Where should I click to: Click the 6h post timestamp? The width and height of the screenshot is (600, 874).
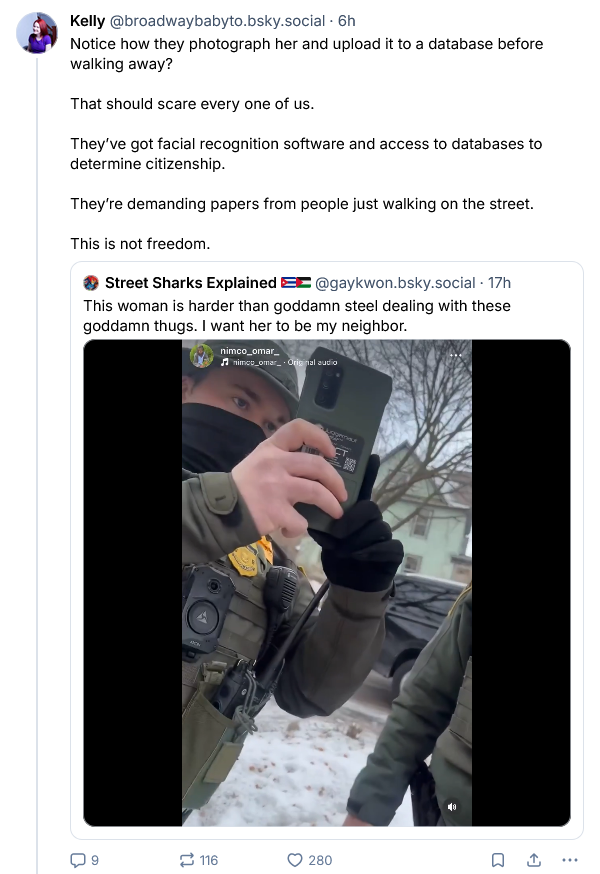(x=346, y=20)
